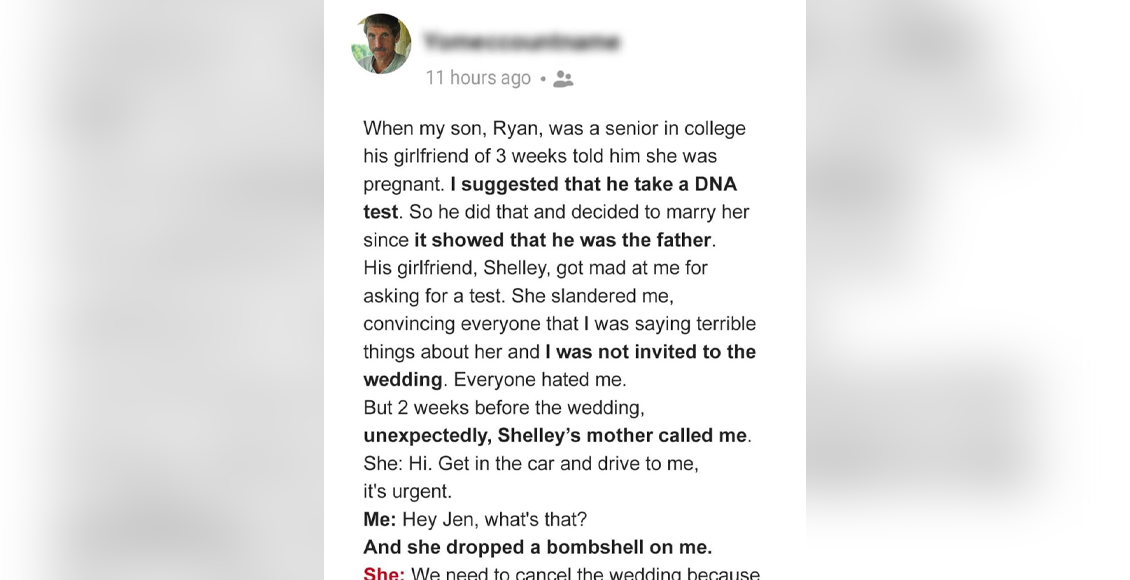Click the bold "it showed that he was the father" phrase
This screenshot has width=1130, height=580.
click(x=563, y=240)
